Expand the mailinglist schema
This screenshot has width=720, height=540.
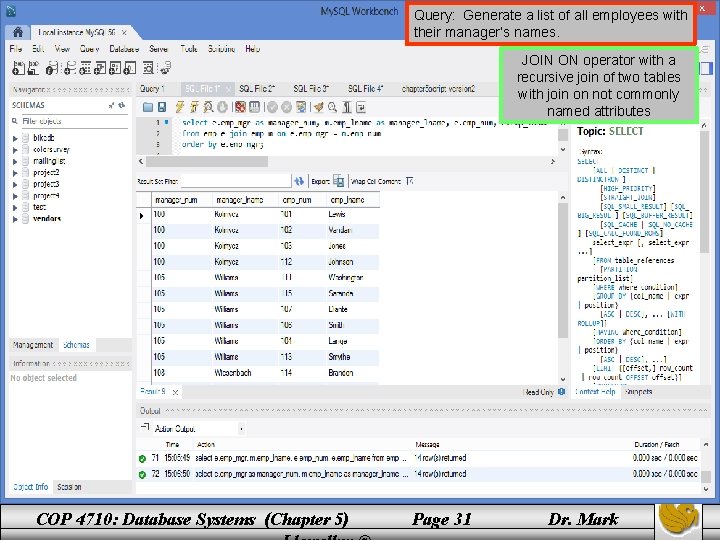point(15,161)
